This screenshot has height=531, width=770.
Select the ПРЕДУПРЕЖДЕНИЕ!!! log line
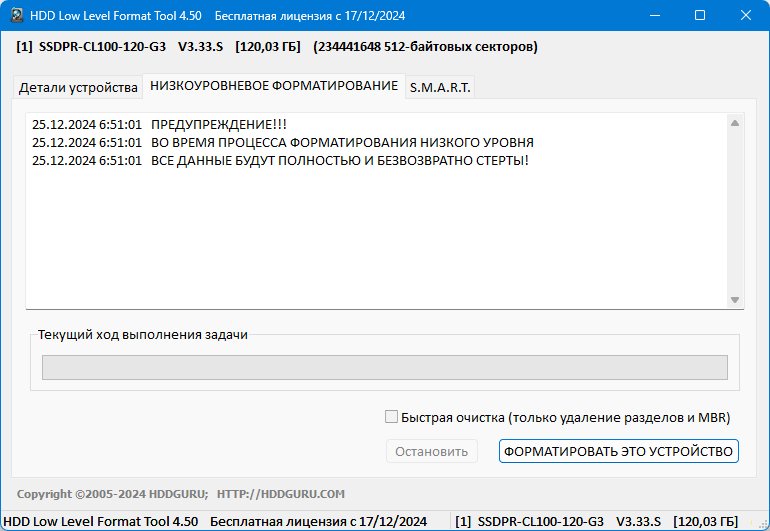[160, 124]
